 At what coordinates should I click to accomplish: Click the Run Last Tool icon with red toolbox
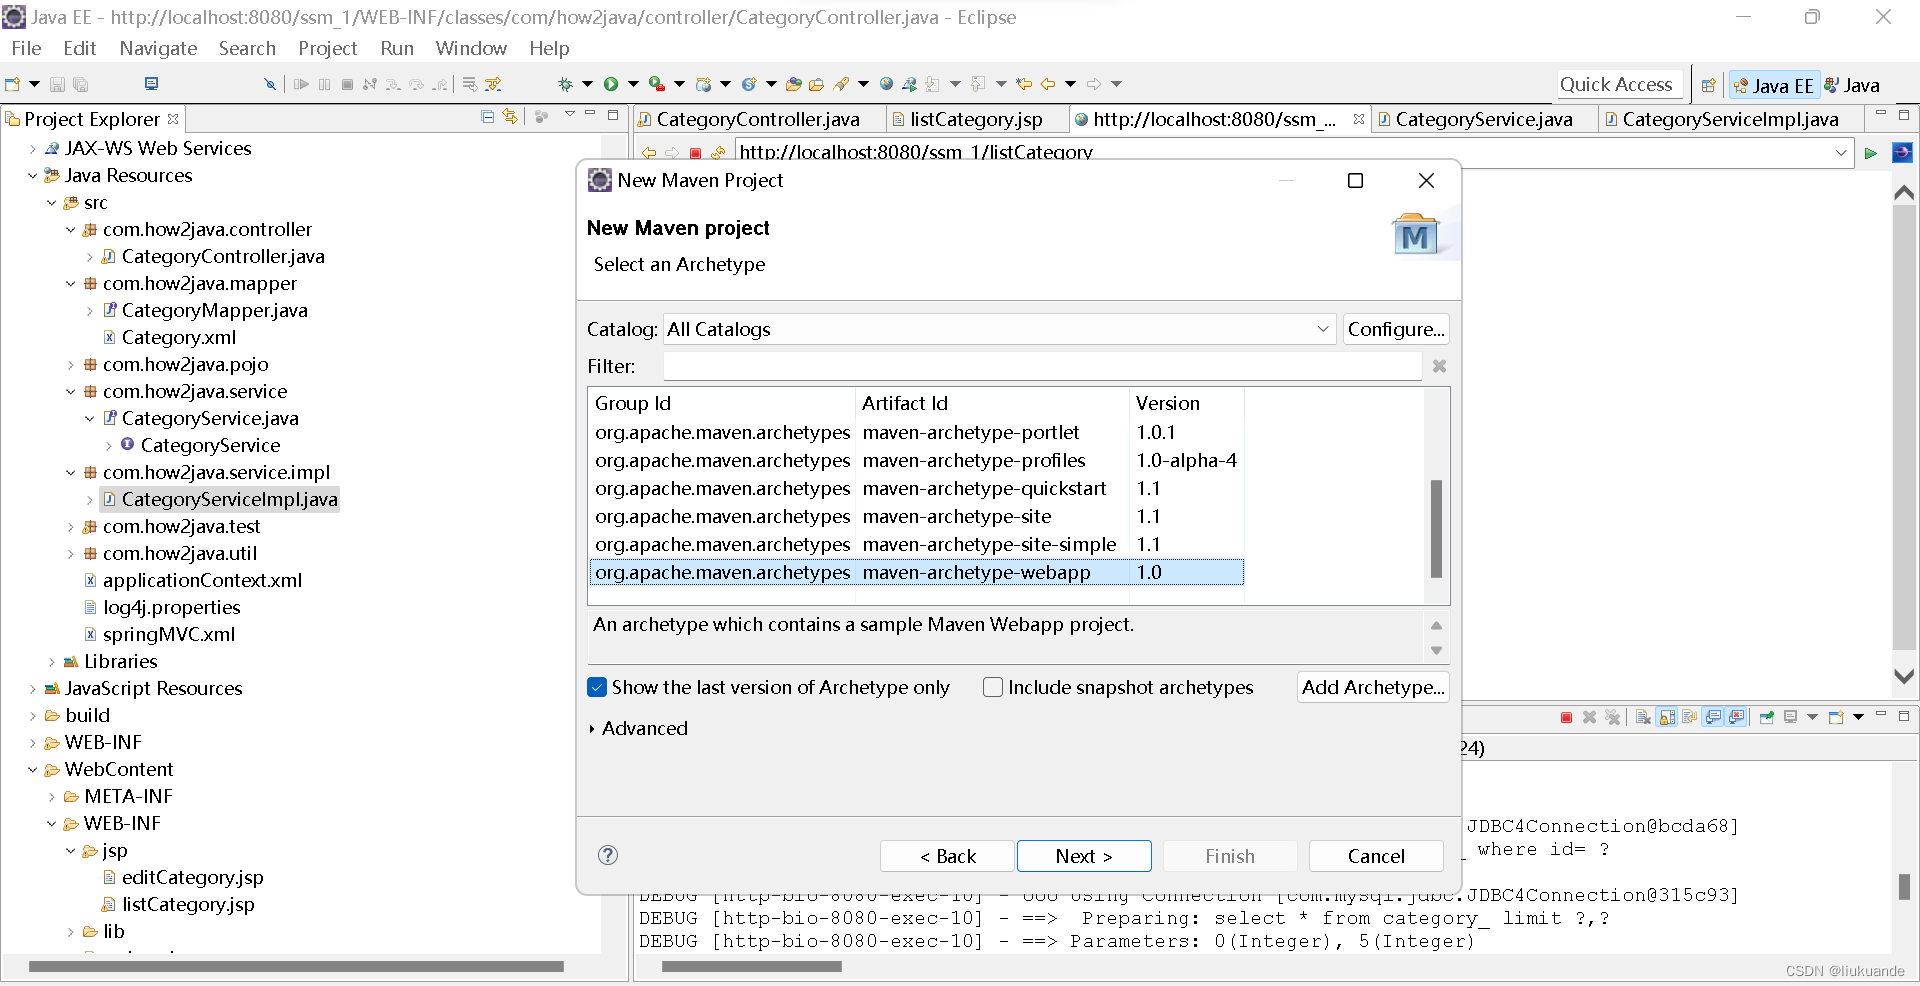pos(657,84)
